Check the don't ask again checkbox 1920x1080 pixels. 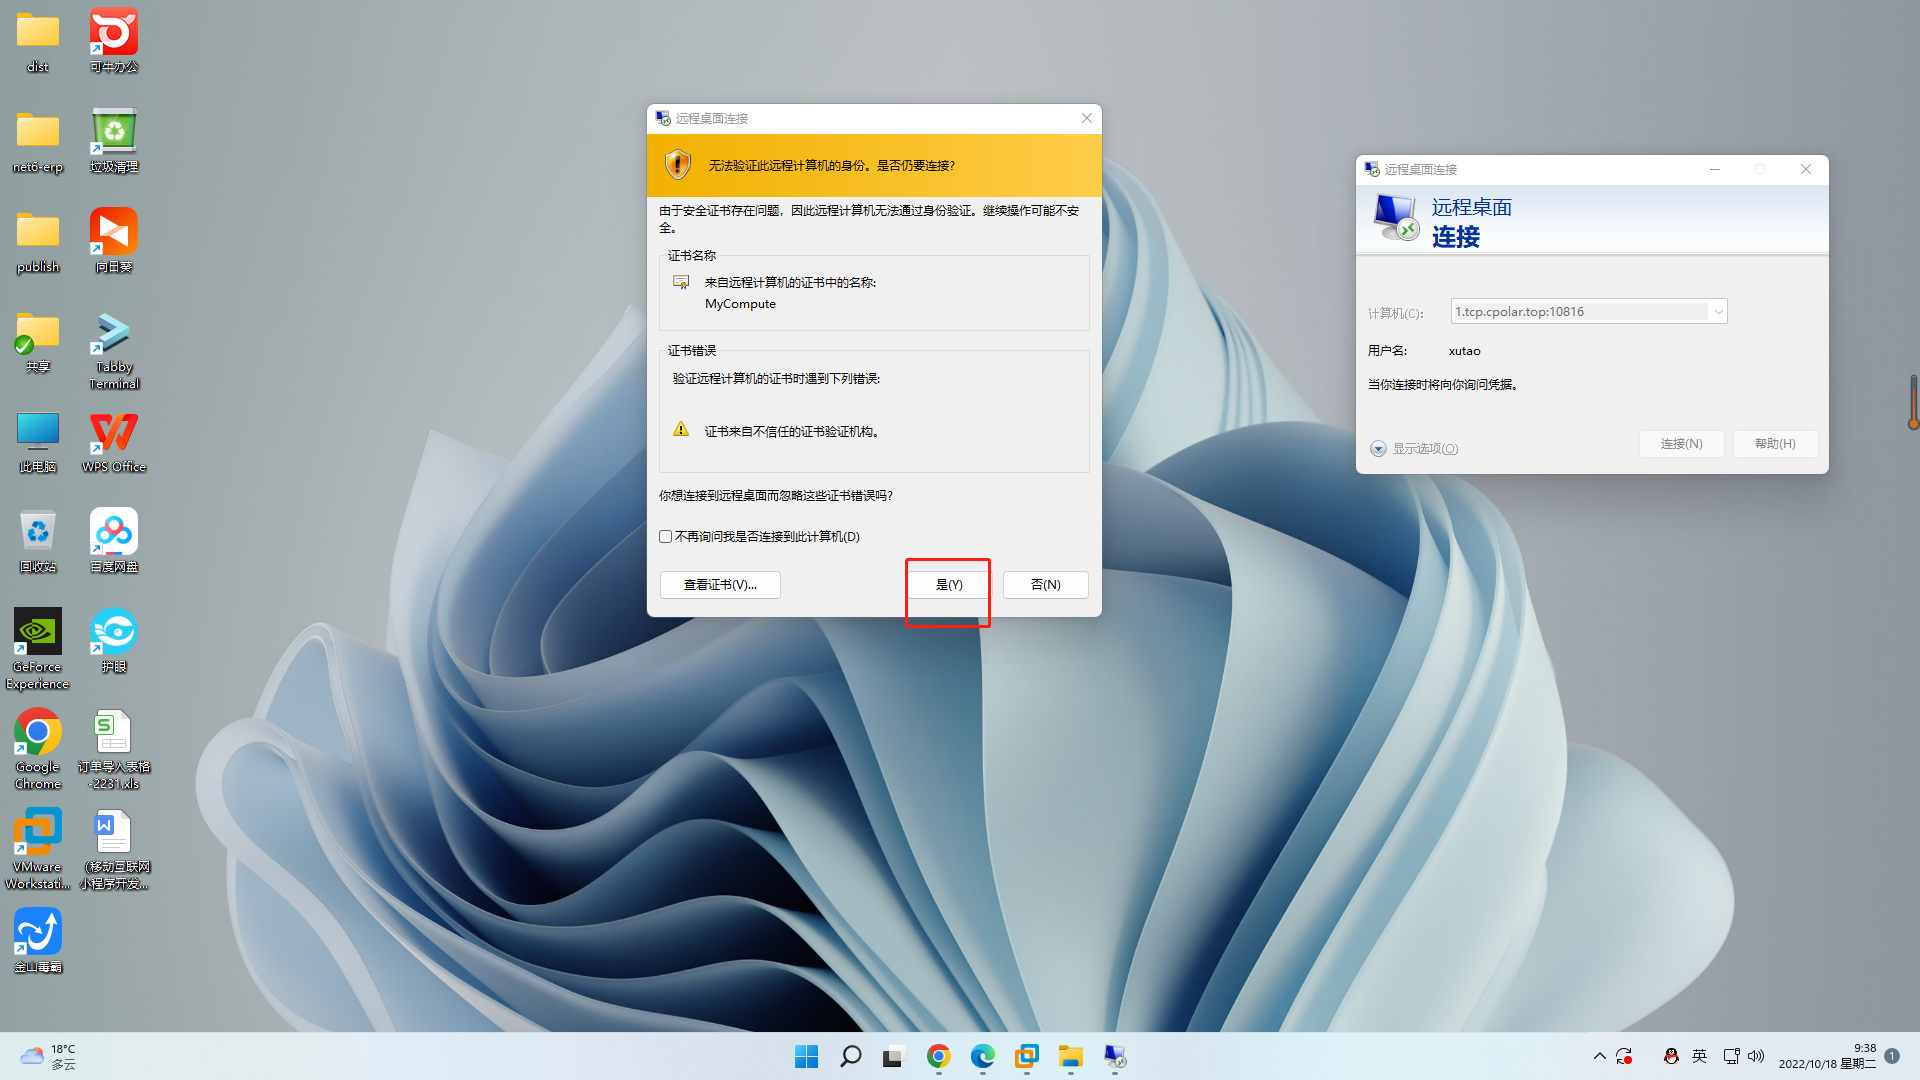[666, 537]
